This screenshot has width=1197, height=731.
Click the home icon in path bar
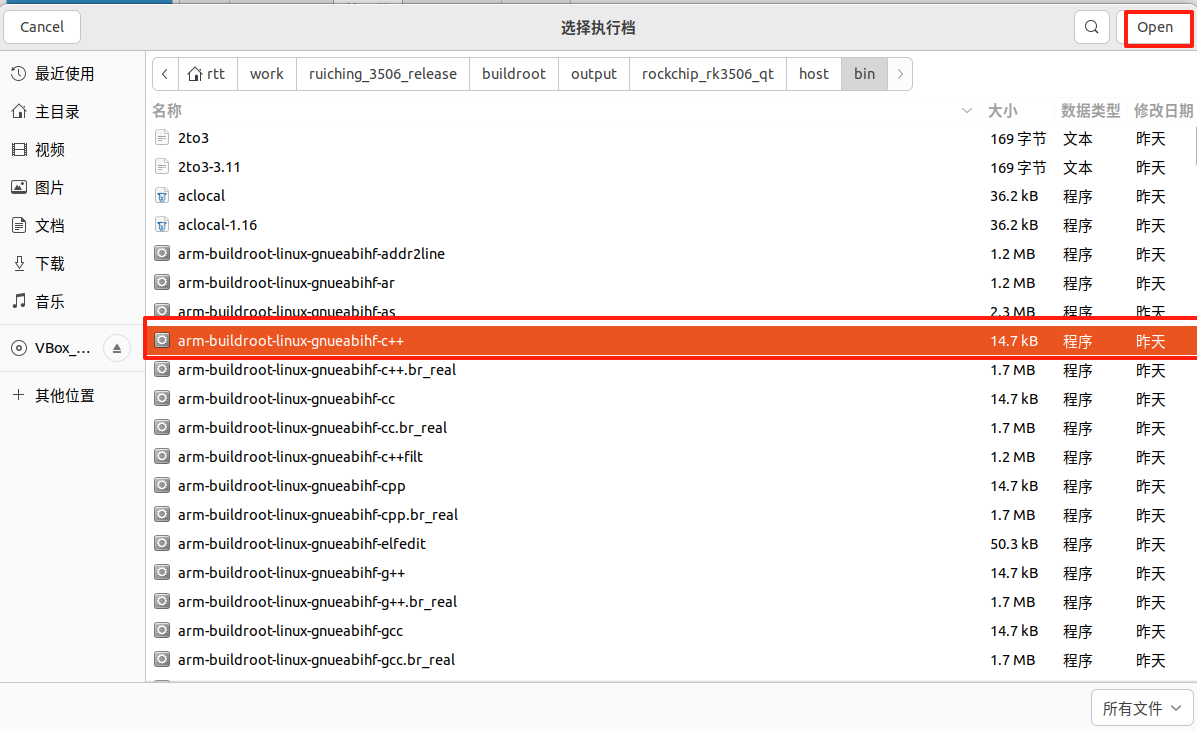(x=194, y=74)
